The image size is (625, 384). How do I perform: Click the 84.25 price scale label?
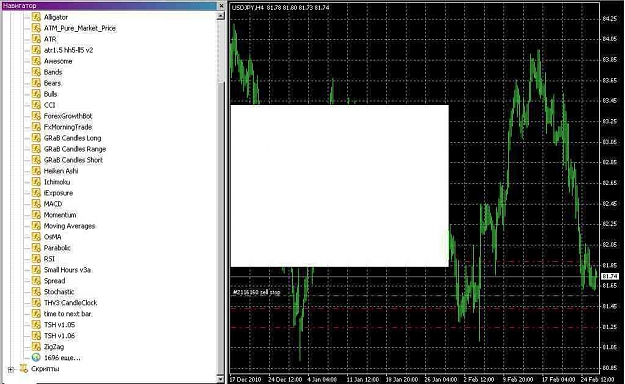[609, 19]
